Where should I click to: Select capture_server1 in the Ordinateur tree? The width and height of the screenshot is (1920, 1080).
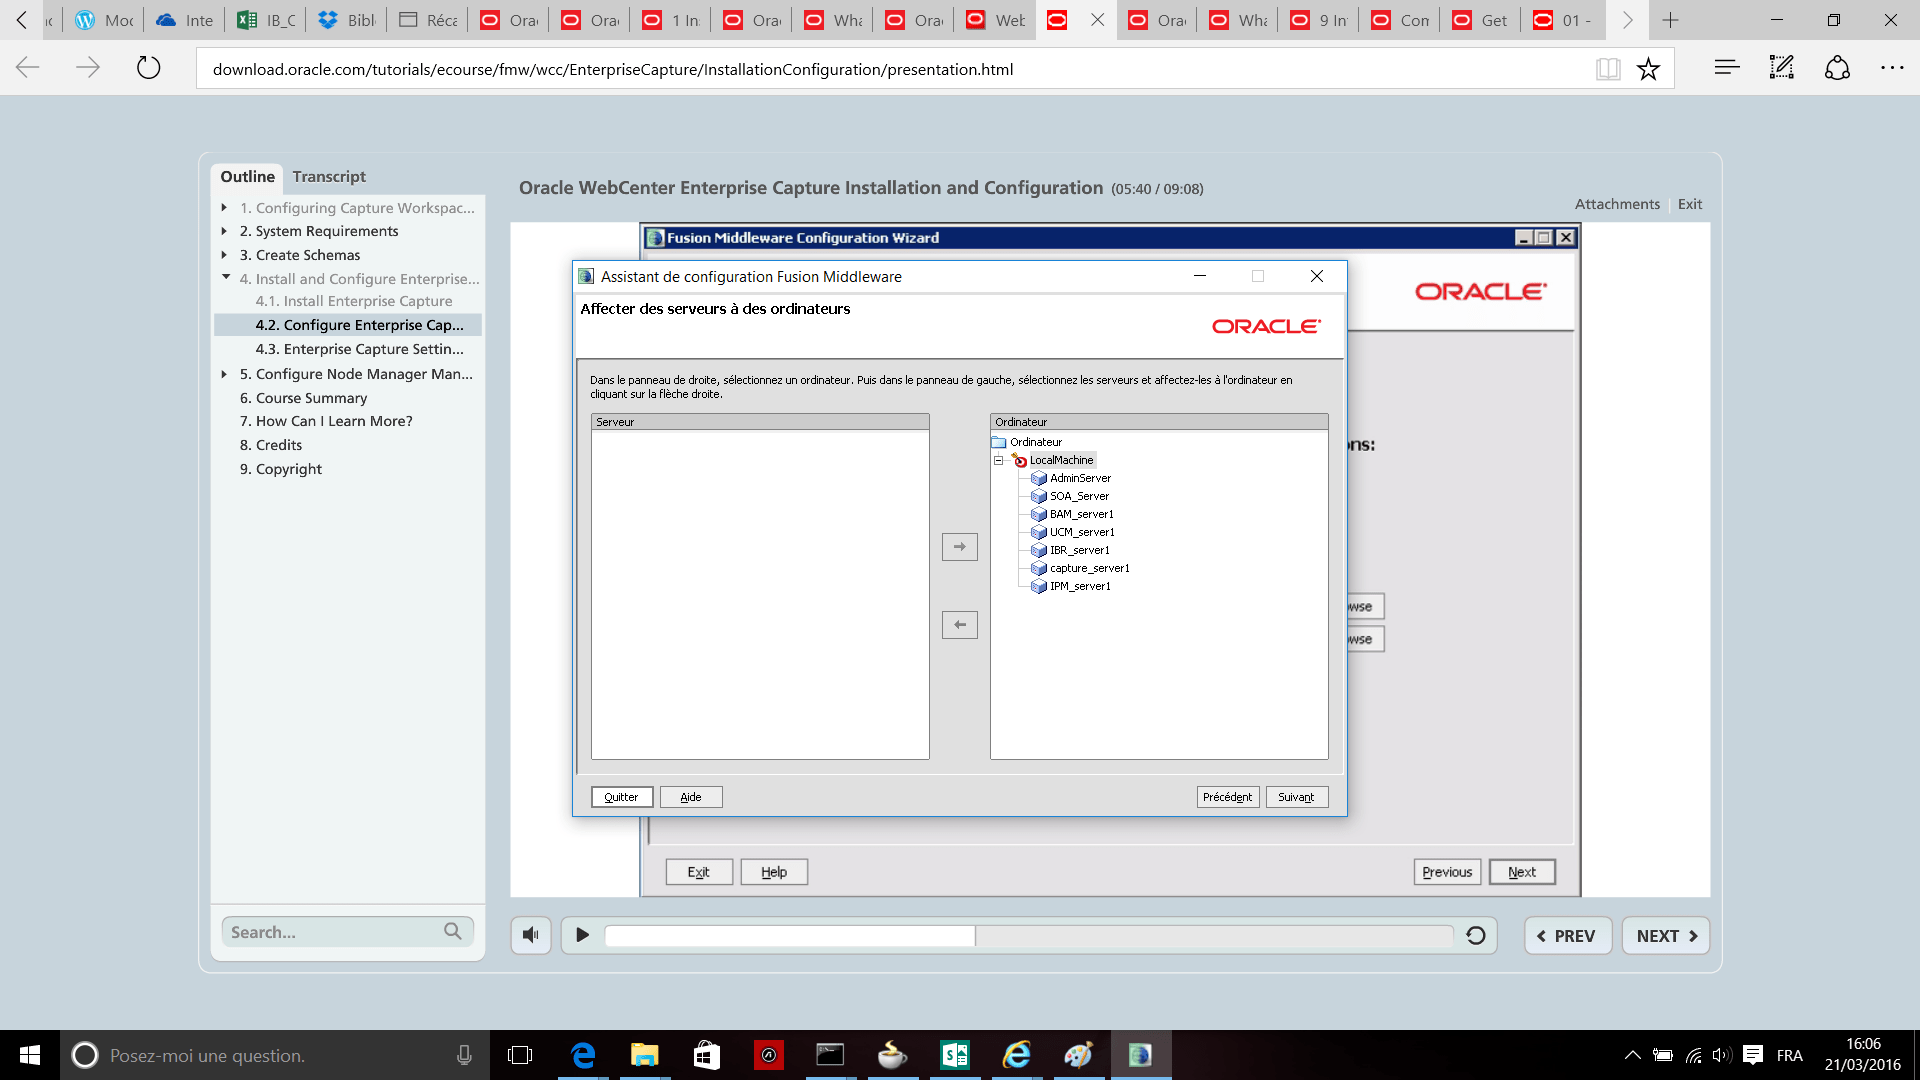[x=1089, y=568]
